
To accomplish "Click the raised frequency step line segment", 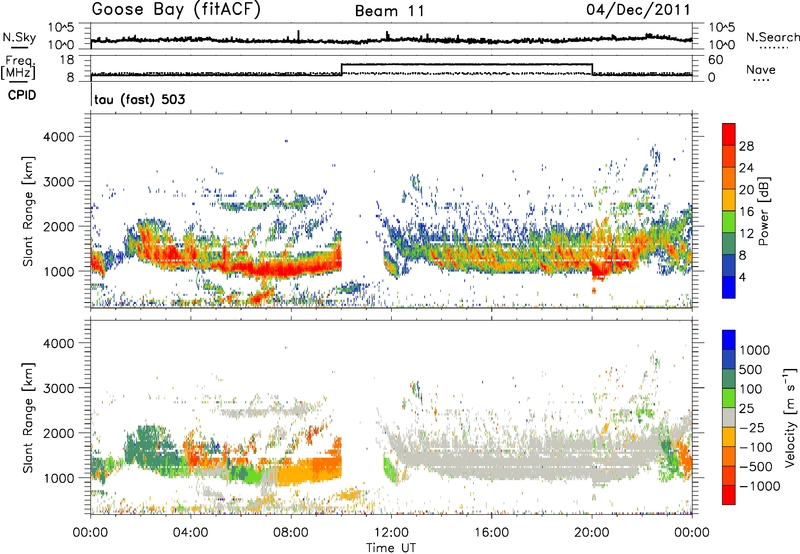I will tap(467, 64).
